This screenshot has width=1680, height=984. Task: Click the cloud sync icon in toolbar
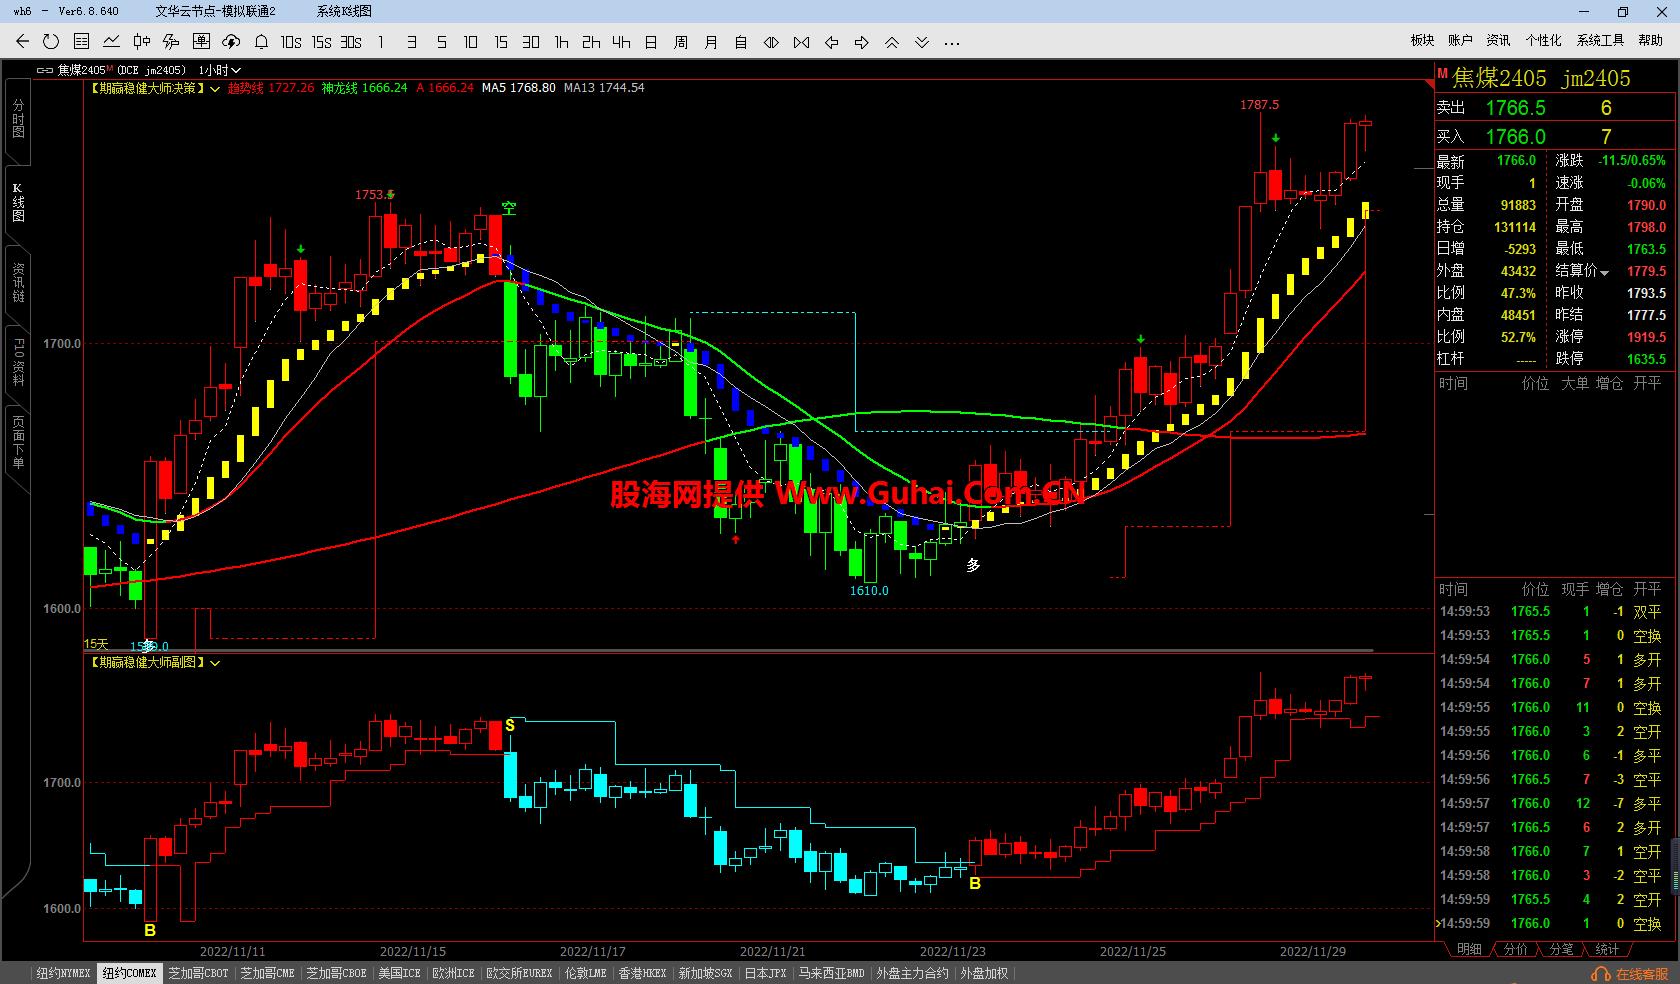coord(231,42)
